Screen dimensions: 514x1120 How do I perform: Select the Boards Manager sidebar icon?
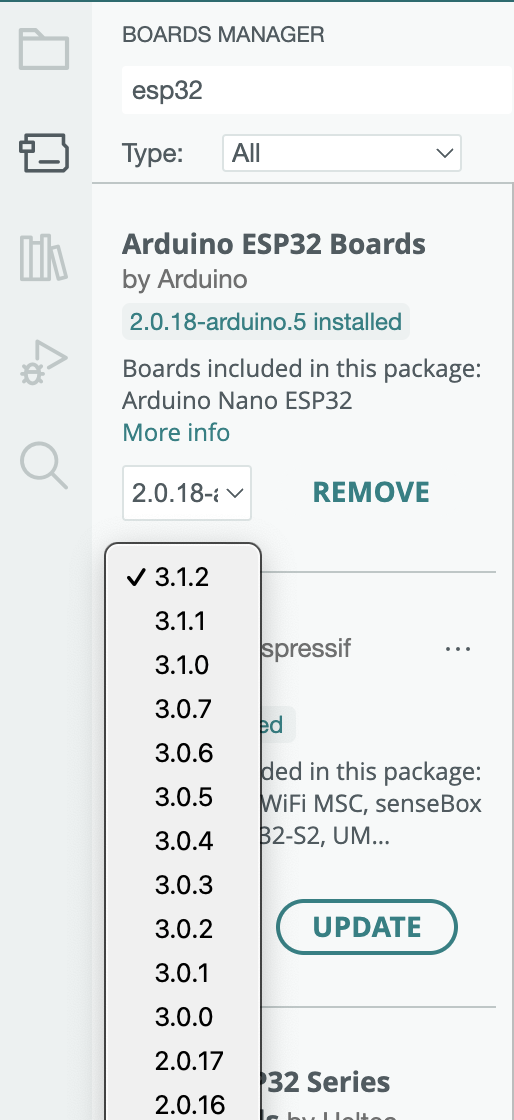(44, 153)
